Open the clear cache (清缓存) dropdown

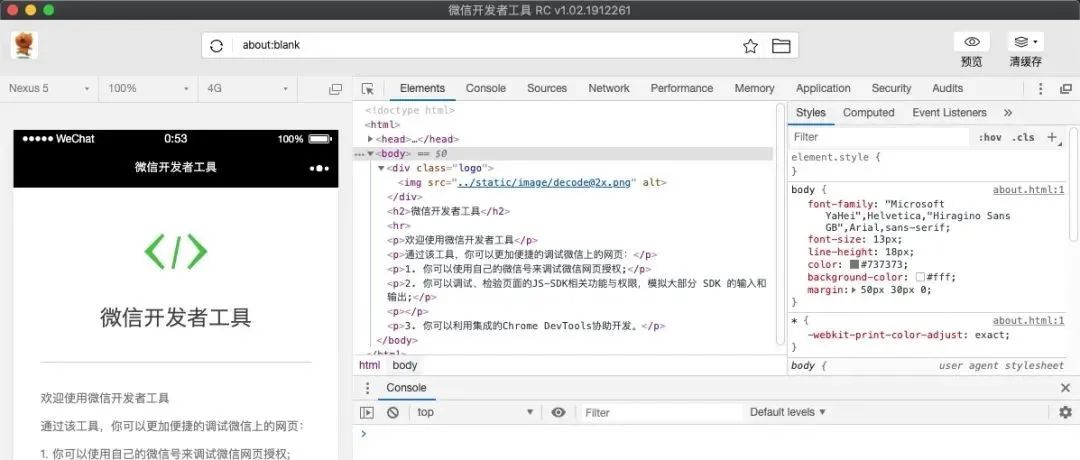(x=1026, y=41)
